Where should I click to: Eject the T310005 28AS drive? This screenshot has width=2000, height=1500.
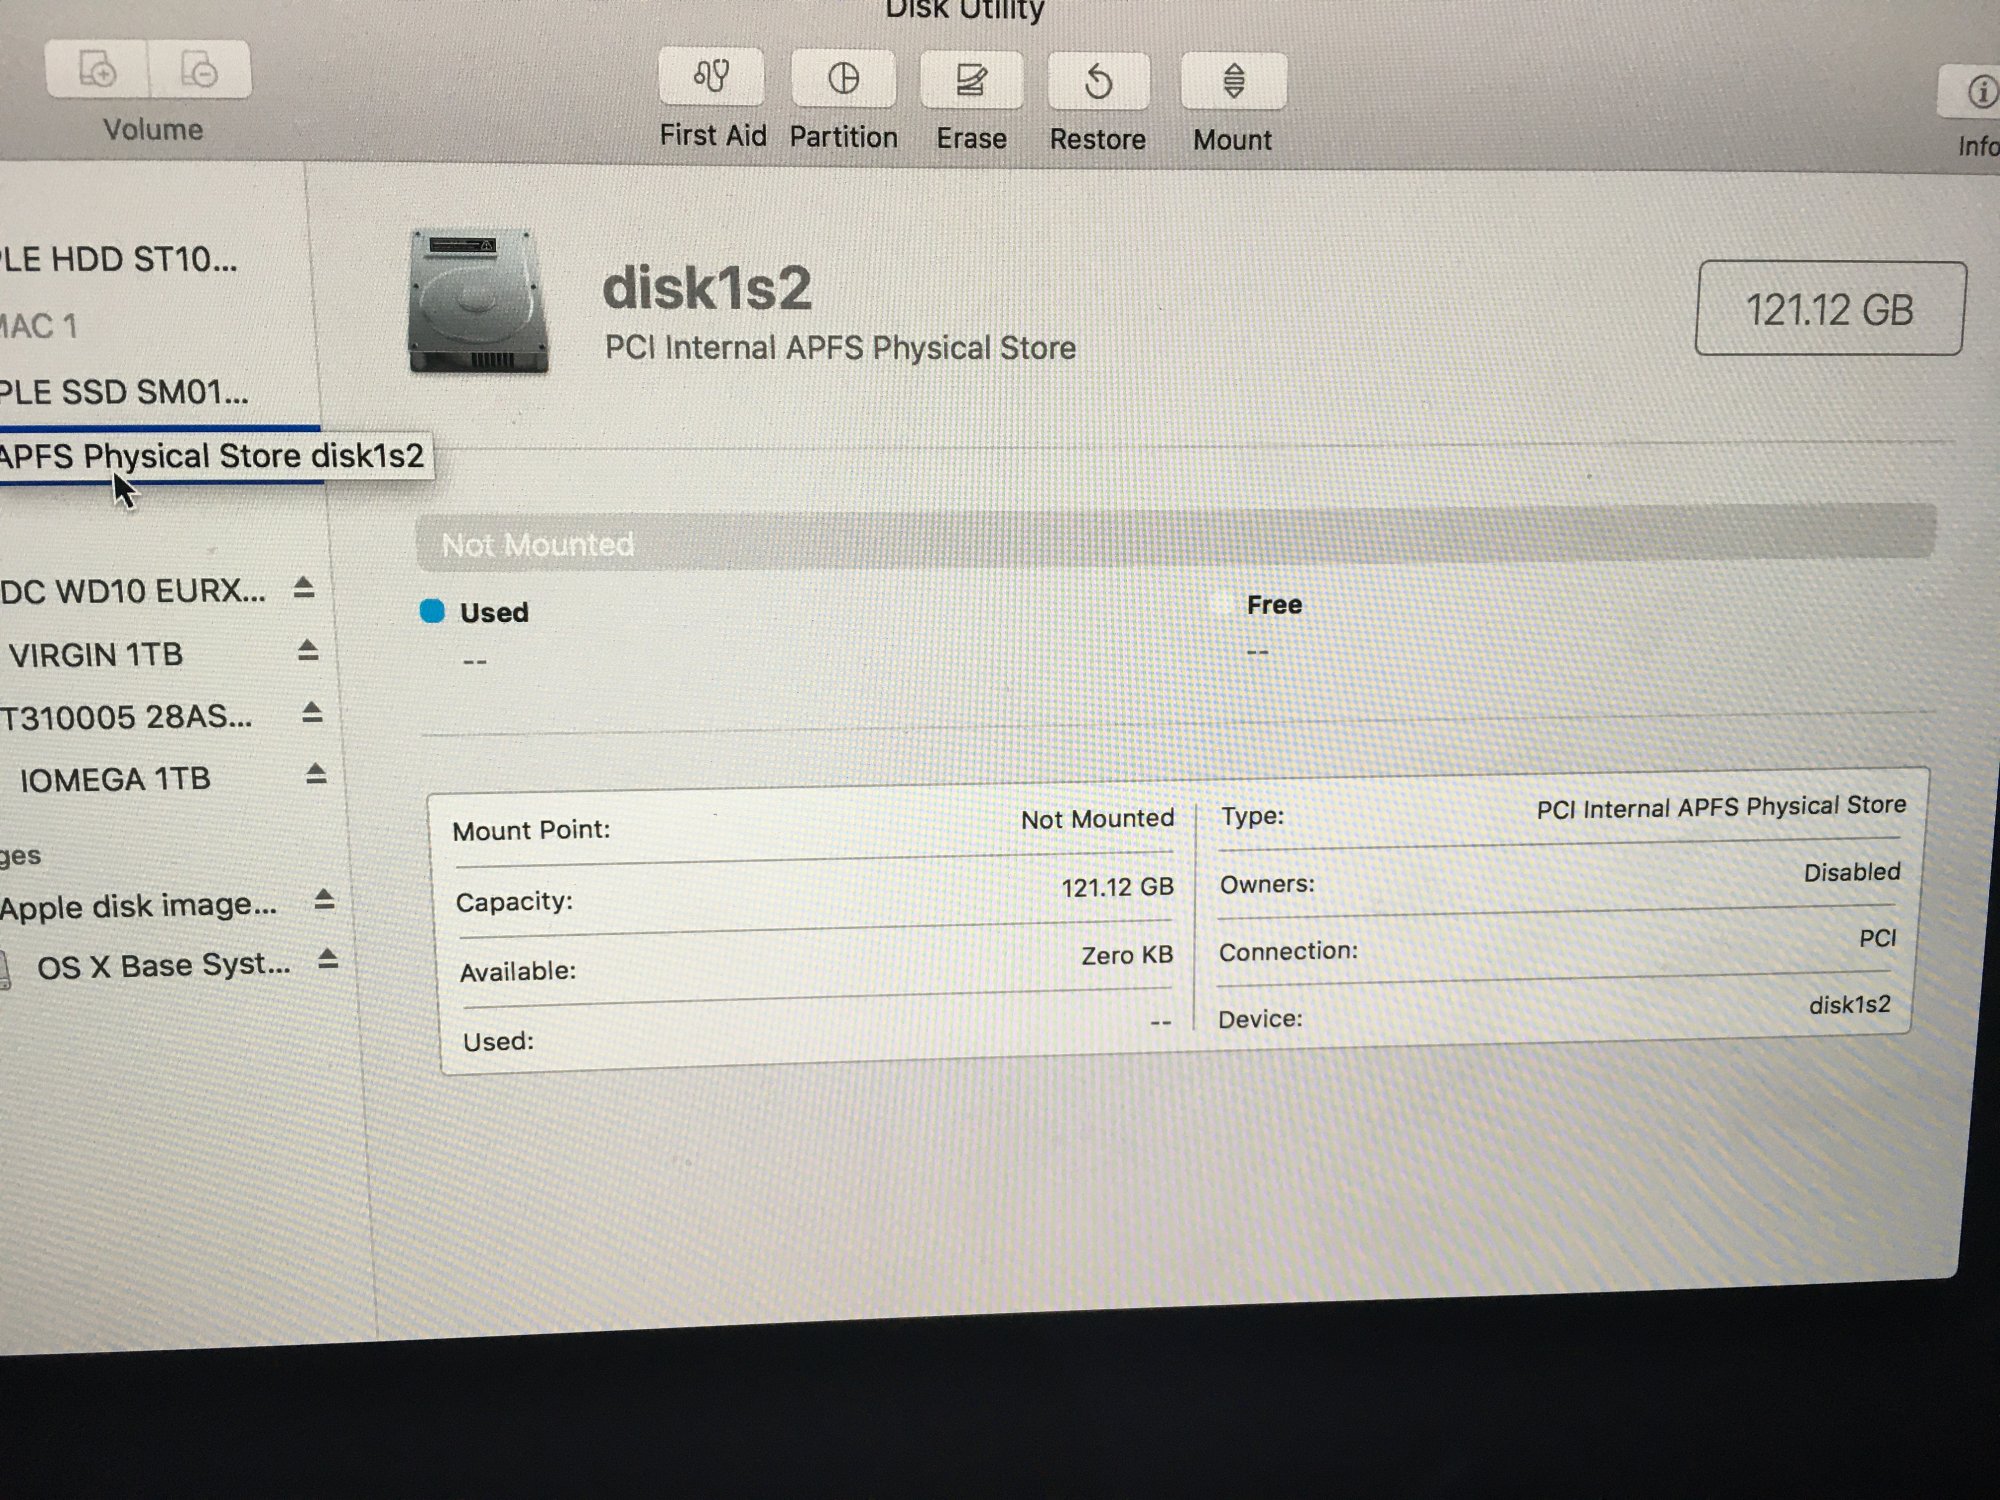pyautogui.click(x=312, y=713)
